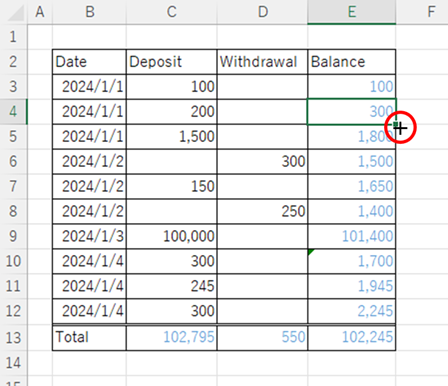Select row 13 header
Screen dimensions: 448x386
pos(13,337)
